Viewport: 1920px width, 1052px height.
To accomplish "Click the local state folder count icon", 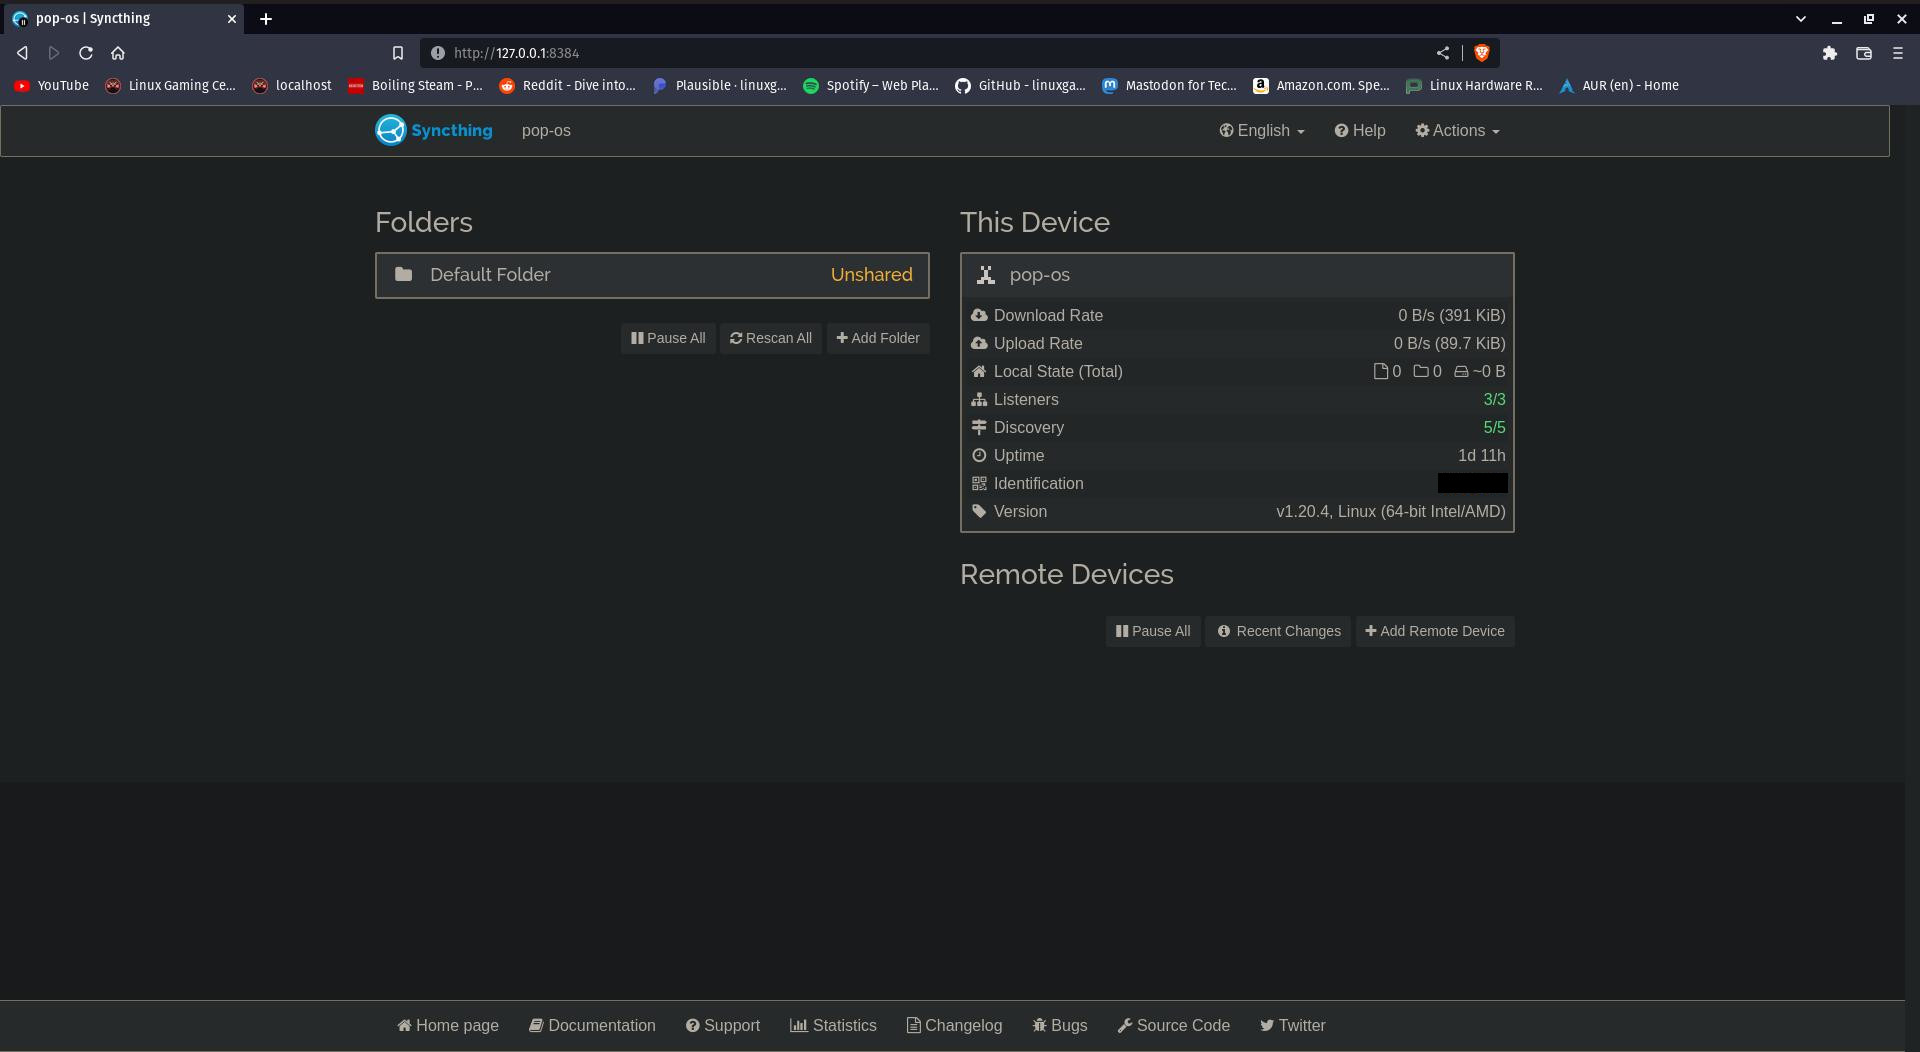I will 1420,371.
